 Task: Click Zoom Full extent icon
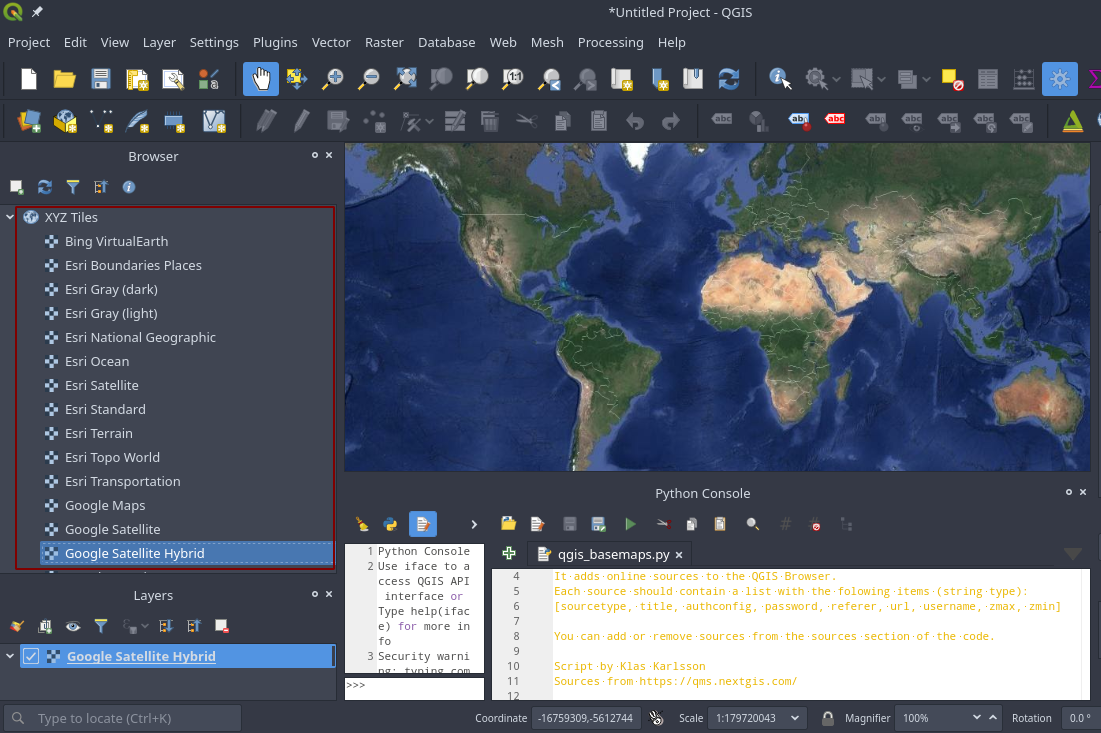tap(406, 79)
